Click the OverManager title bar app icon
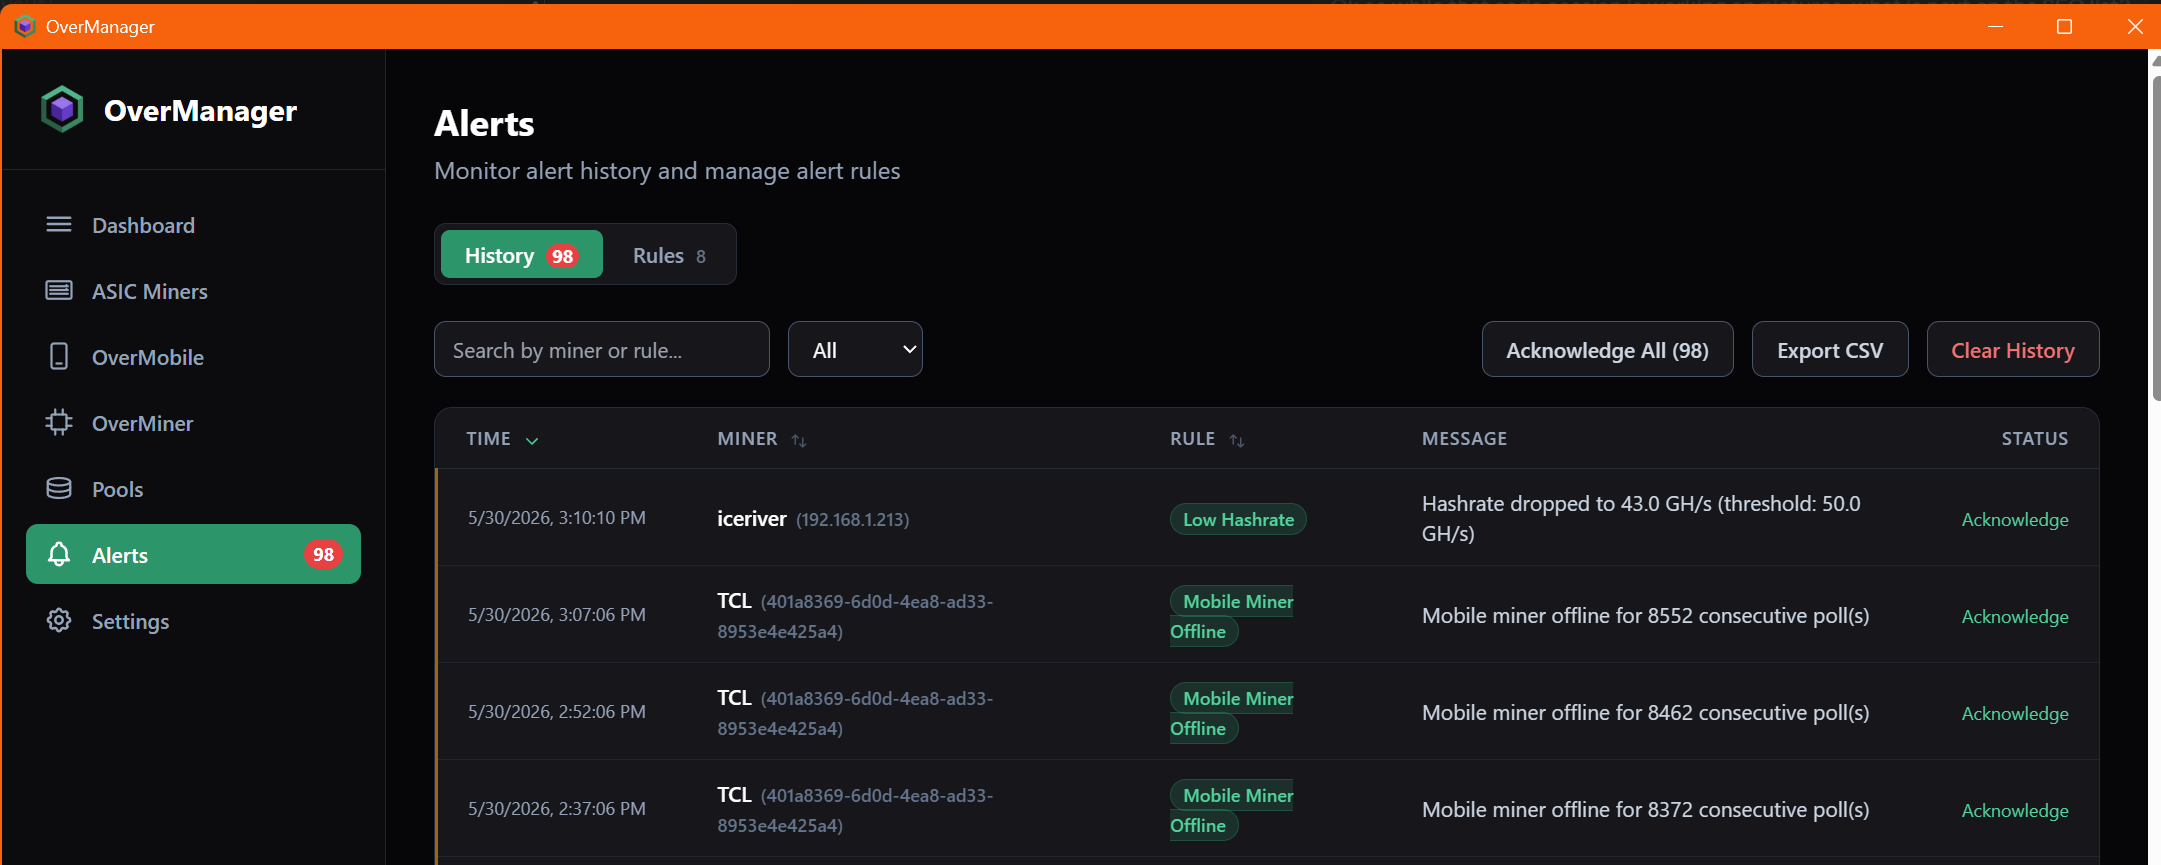The image size is (2161, 865). 25,26
